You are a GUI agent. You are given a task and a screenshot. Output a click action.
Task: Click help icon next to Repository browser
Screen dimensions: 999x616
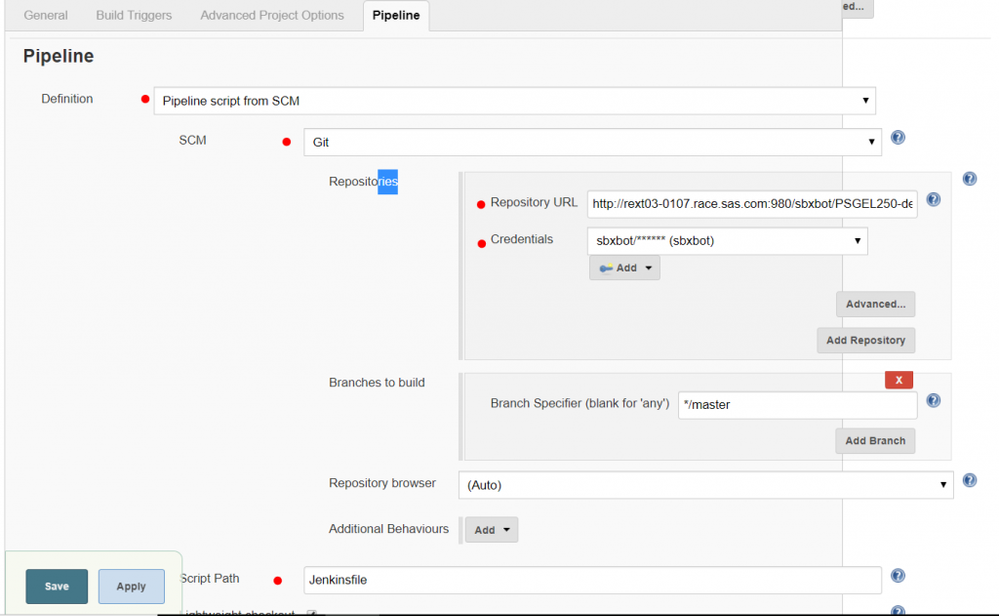(969, 481)
